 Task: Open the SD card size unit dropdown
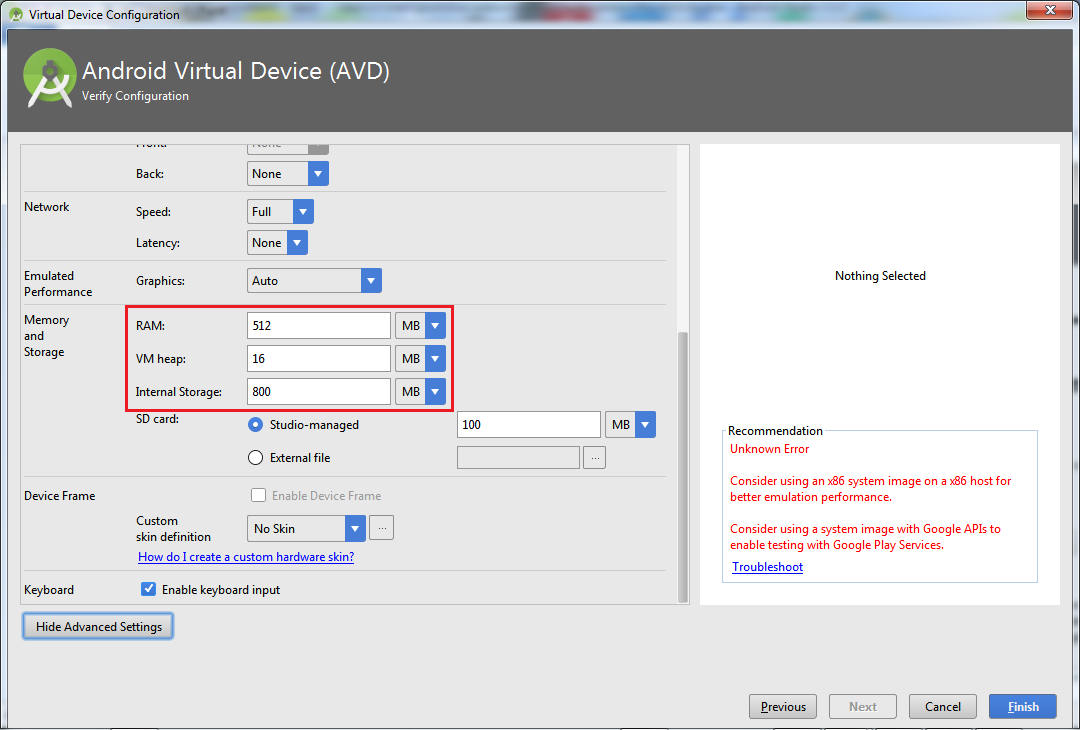(x=630, y=425)
